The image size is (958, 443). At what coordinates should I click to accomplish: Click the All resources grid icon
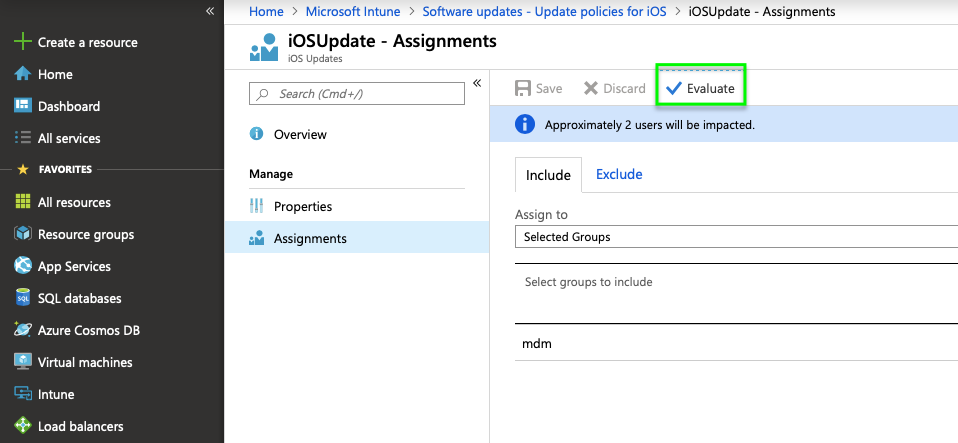pos(23,202)
